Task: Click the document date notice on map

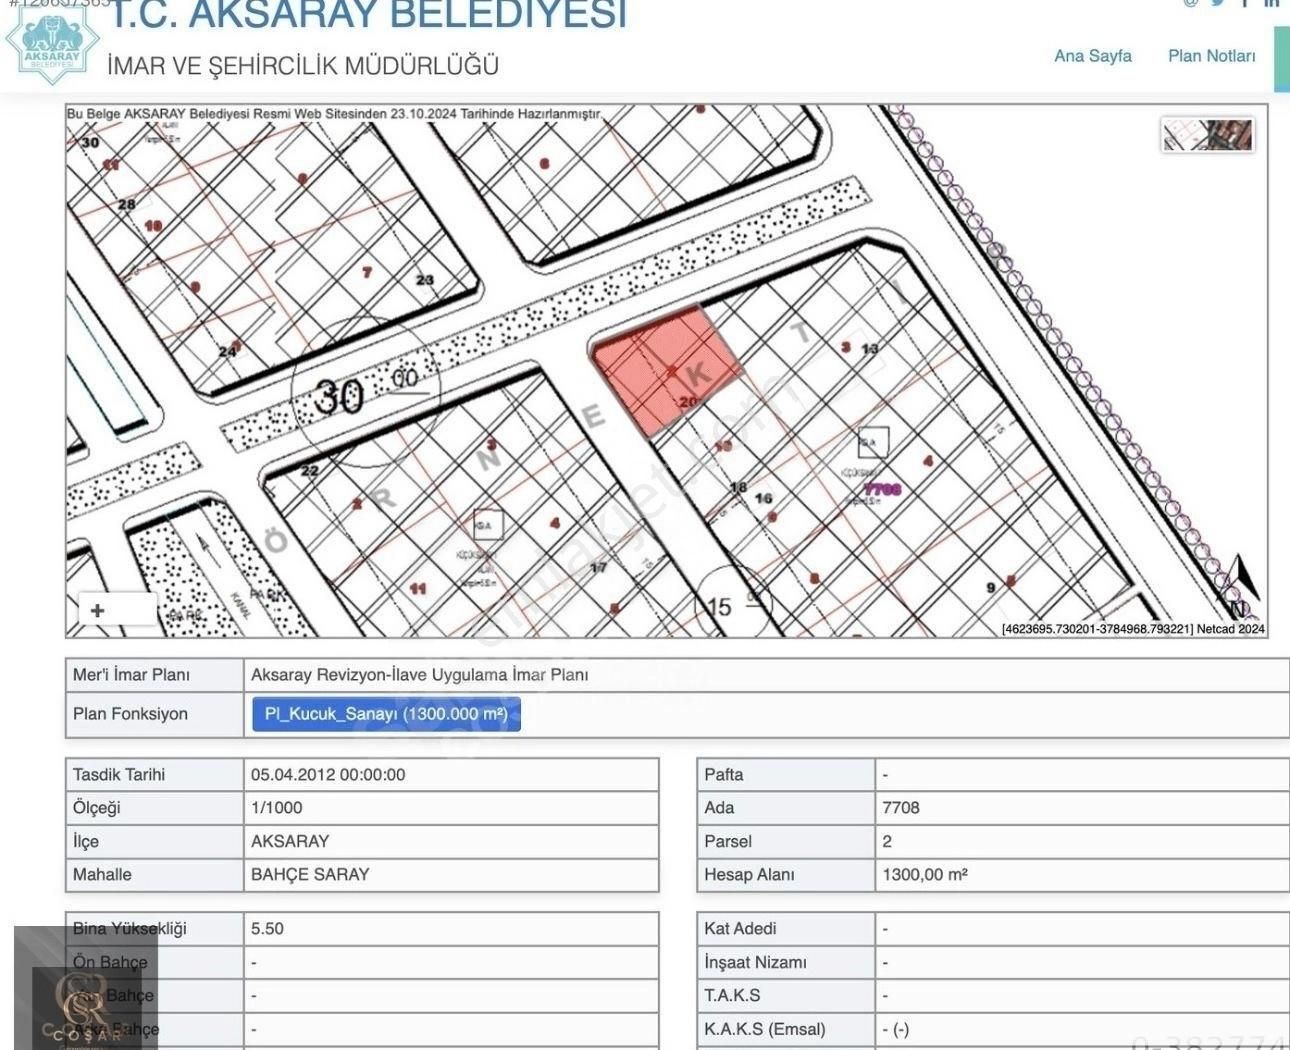Action: [334, 114]
